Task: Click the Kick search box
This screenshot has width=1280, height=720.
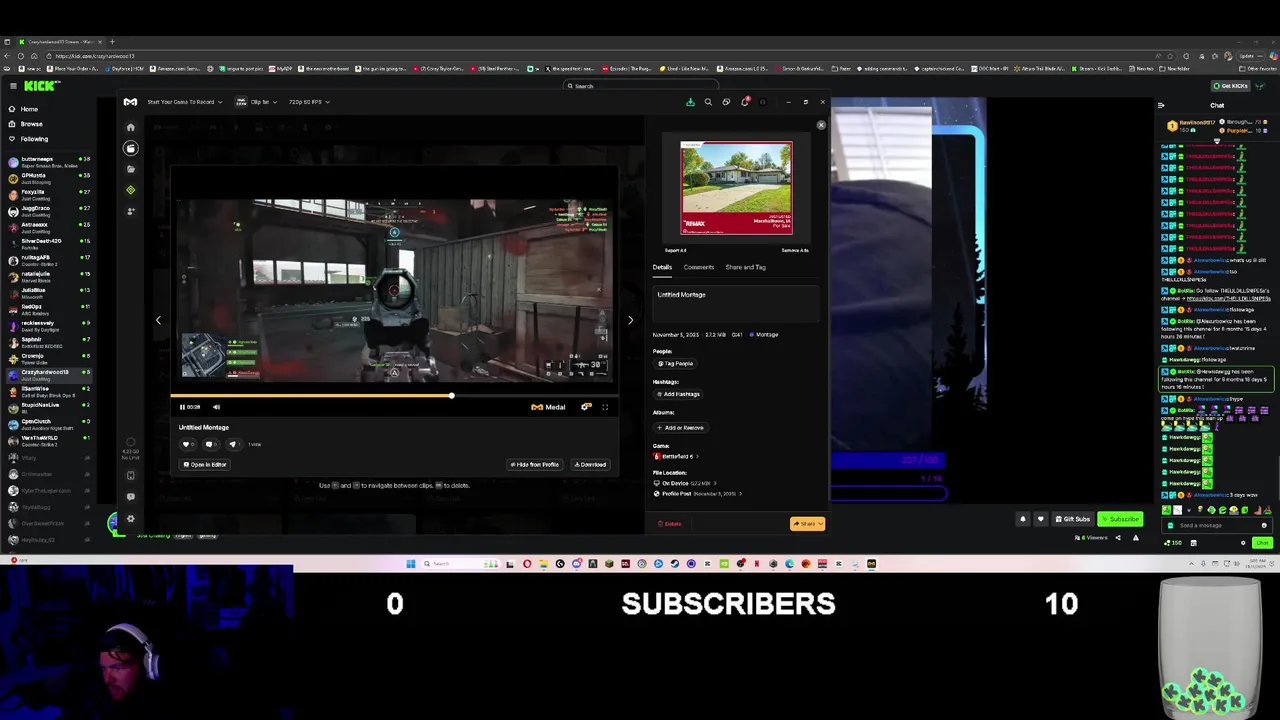Action: (640, 86)
